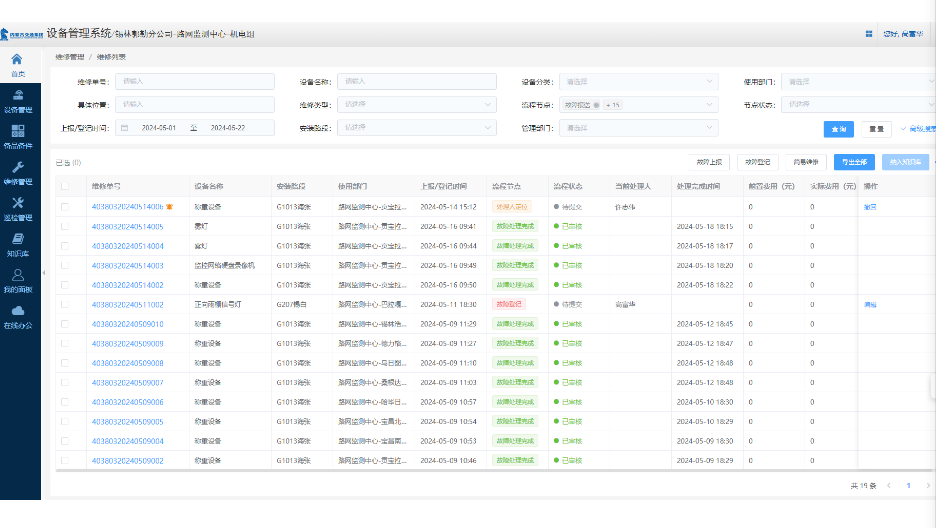
Task: Toggle the select-all checkbox in table header
Action: 66,186
